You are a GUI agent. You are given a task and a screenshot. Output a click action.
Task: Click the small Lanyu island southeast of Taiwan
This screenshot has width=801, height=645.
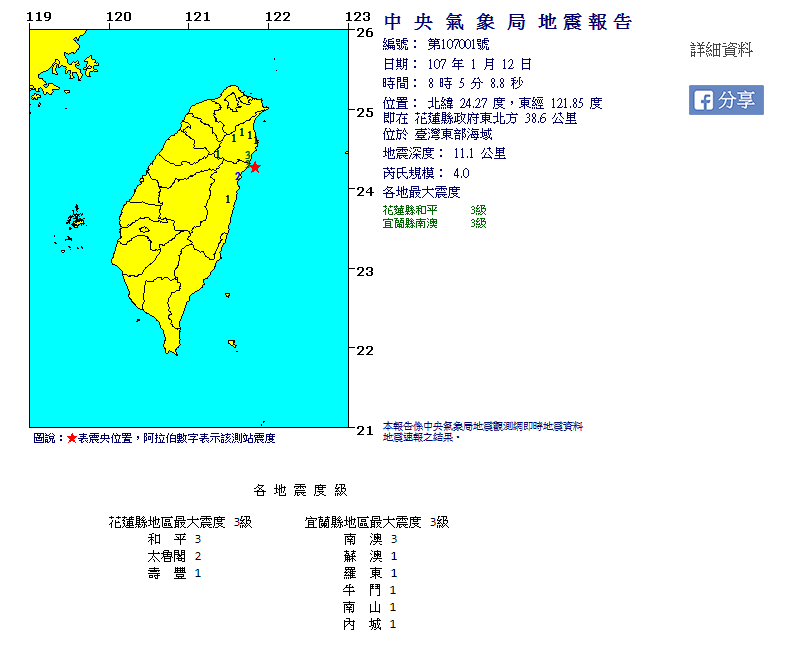(x=233, y=345)
